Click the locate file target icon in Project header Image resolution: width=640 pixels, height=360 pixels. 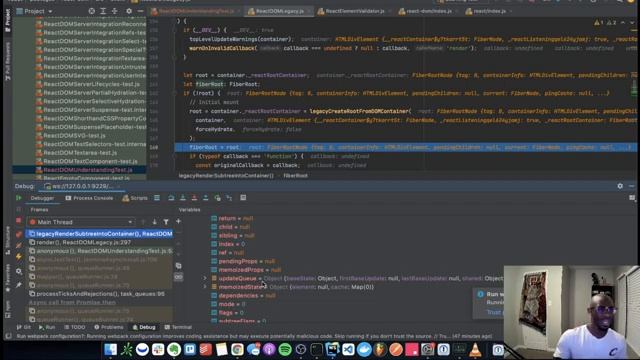(91, 11)
